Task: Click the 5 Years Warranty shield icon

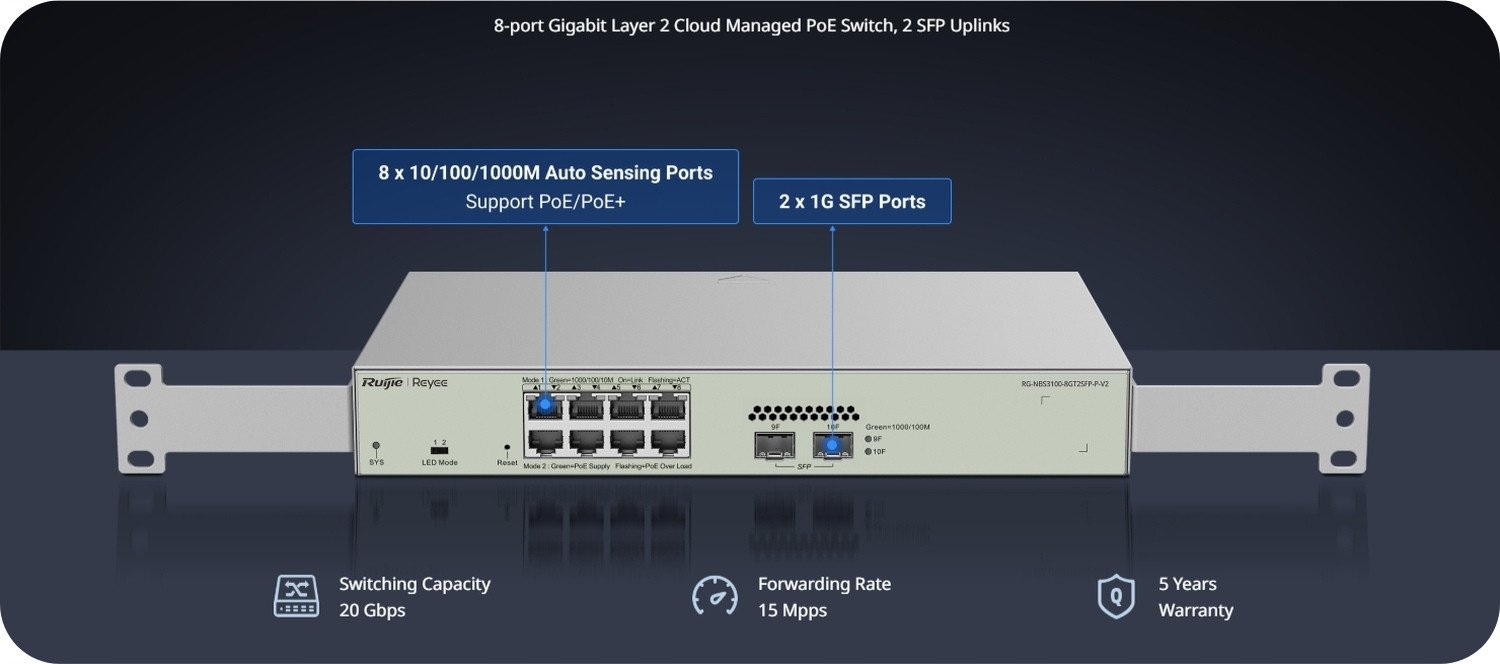Action: [x=1116, y=596]
